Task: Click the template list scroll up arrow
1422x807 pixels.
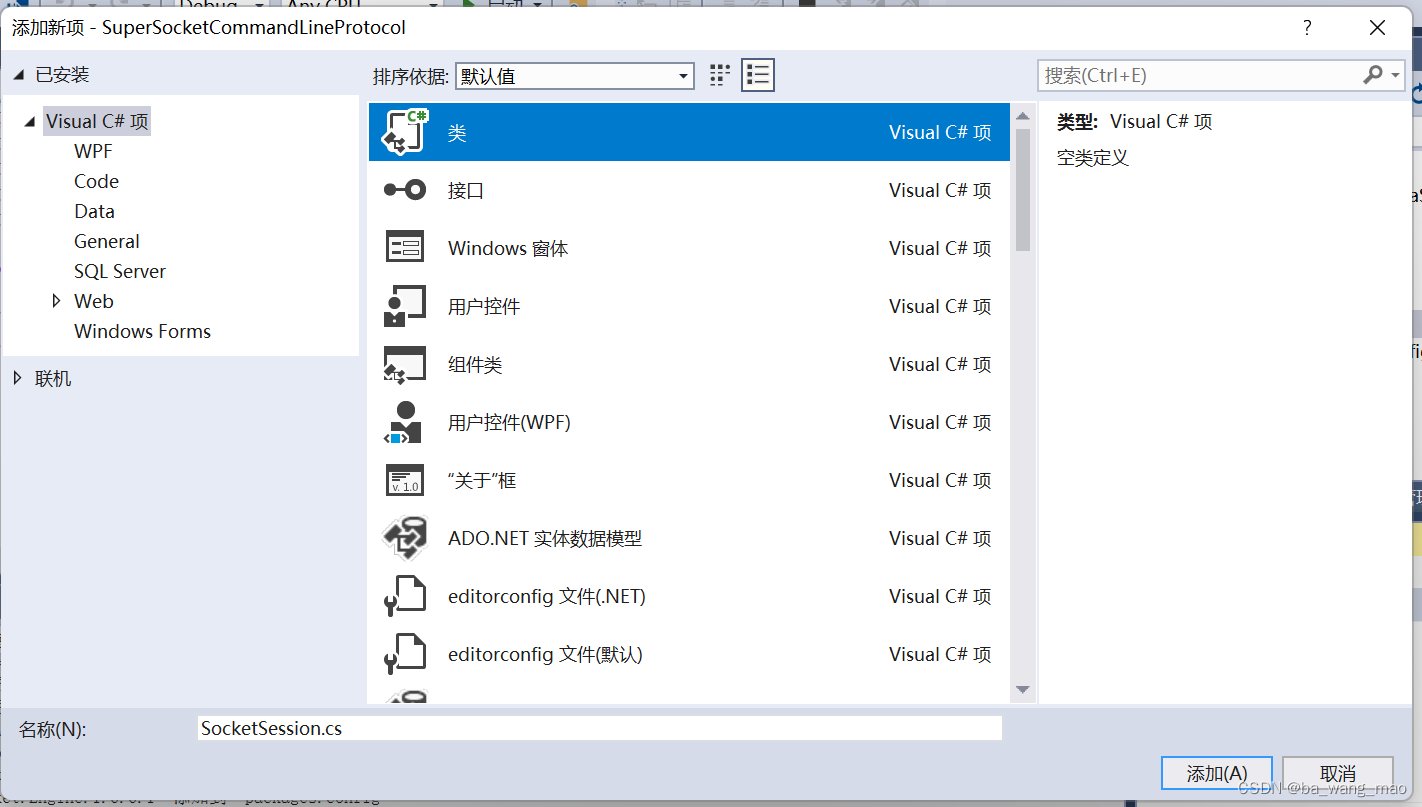Action: 1022,116
